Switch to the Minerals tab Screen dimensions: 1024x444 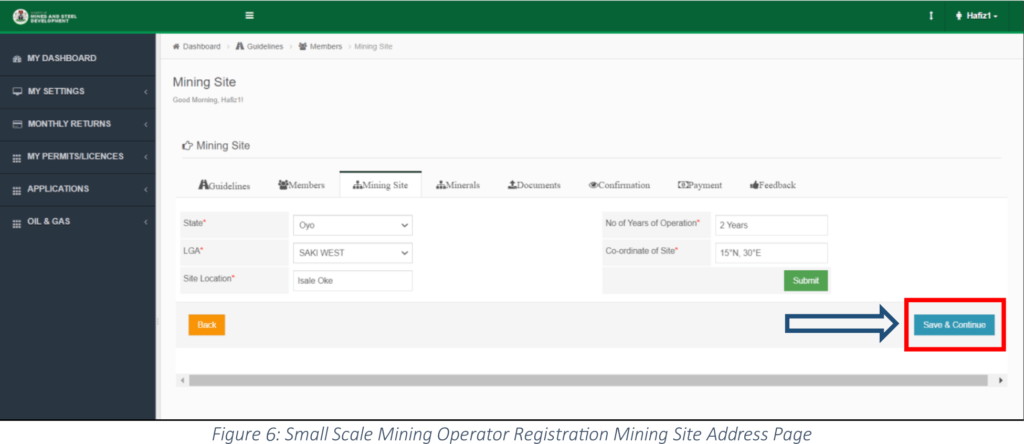tap(458, 185)
